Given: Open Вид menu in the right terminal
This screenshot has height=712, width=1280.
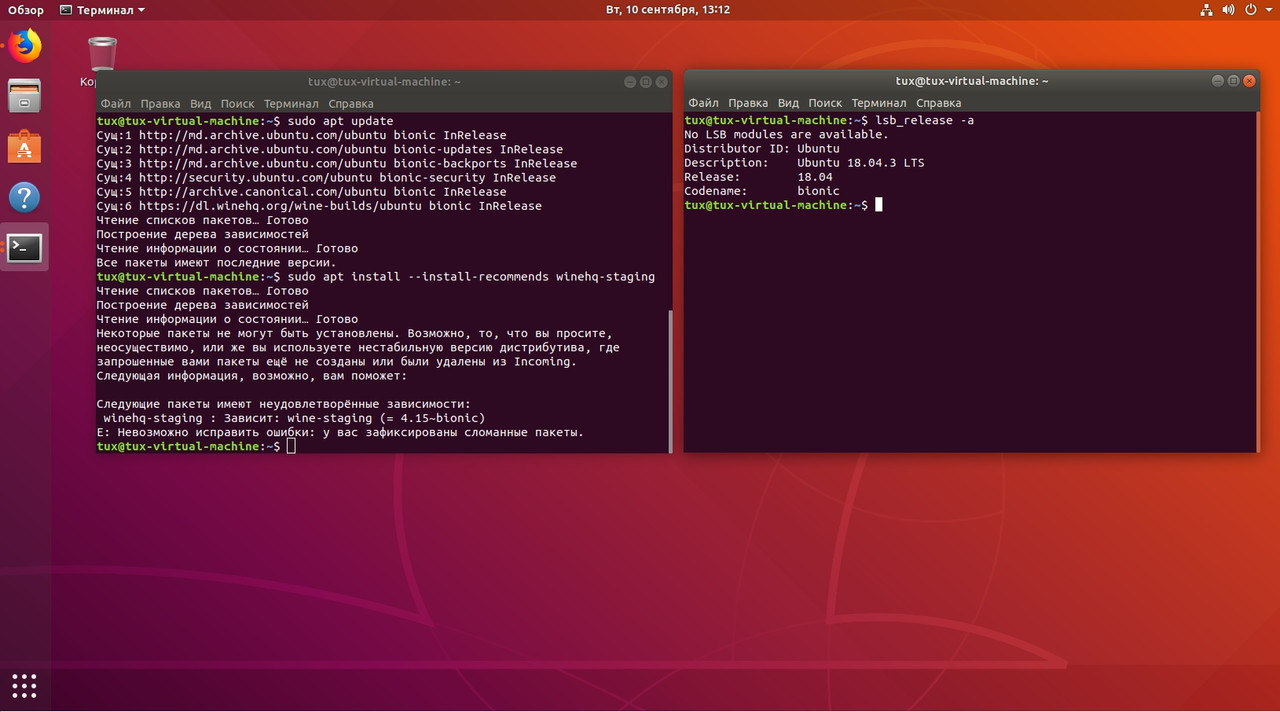Looking at the screenshot, I should tap(788, 102).
